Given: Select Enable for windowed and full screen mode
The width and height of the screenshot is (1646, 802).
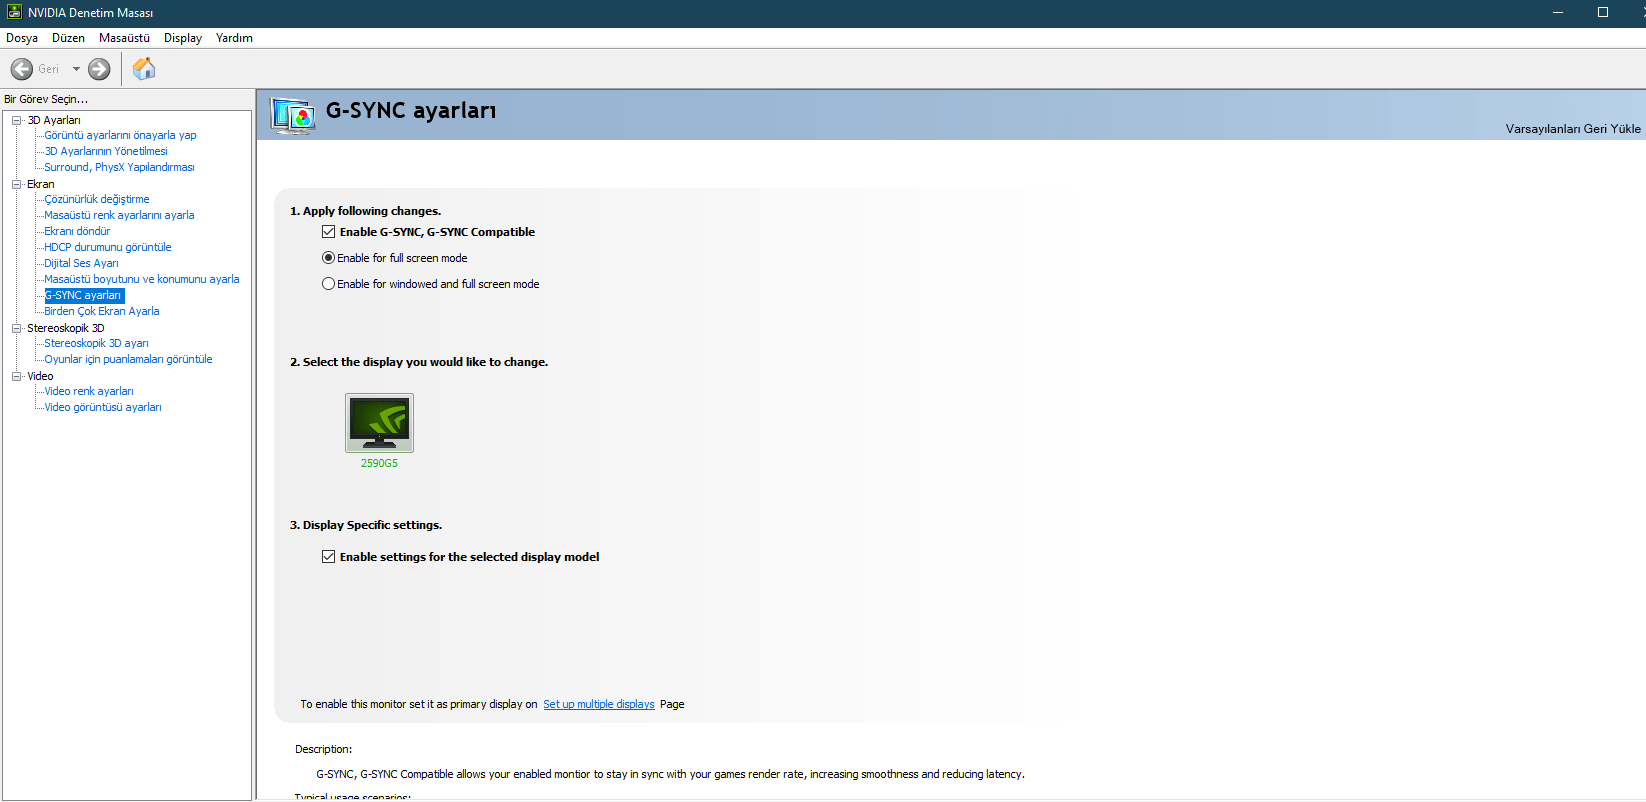Looking at the screenshot, I should click(328, 284).
